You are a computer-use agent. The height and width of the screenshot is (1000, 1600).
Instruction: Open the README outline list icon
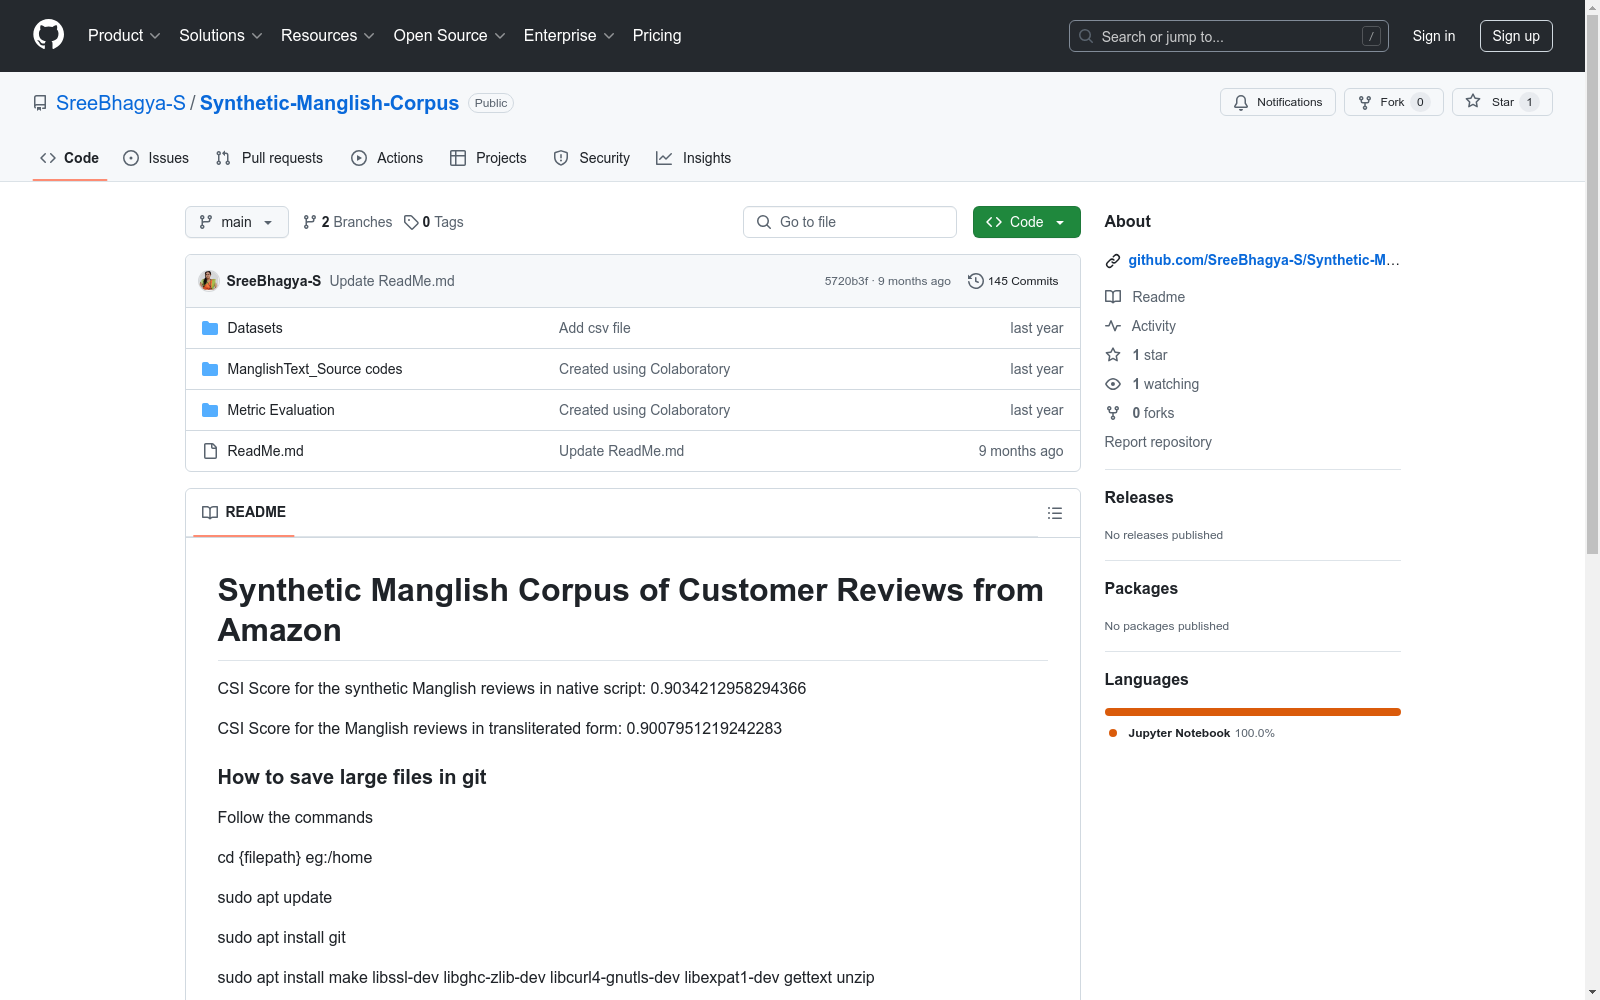(1055, 513)
